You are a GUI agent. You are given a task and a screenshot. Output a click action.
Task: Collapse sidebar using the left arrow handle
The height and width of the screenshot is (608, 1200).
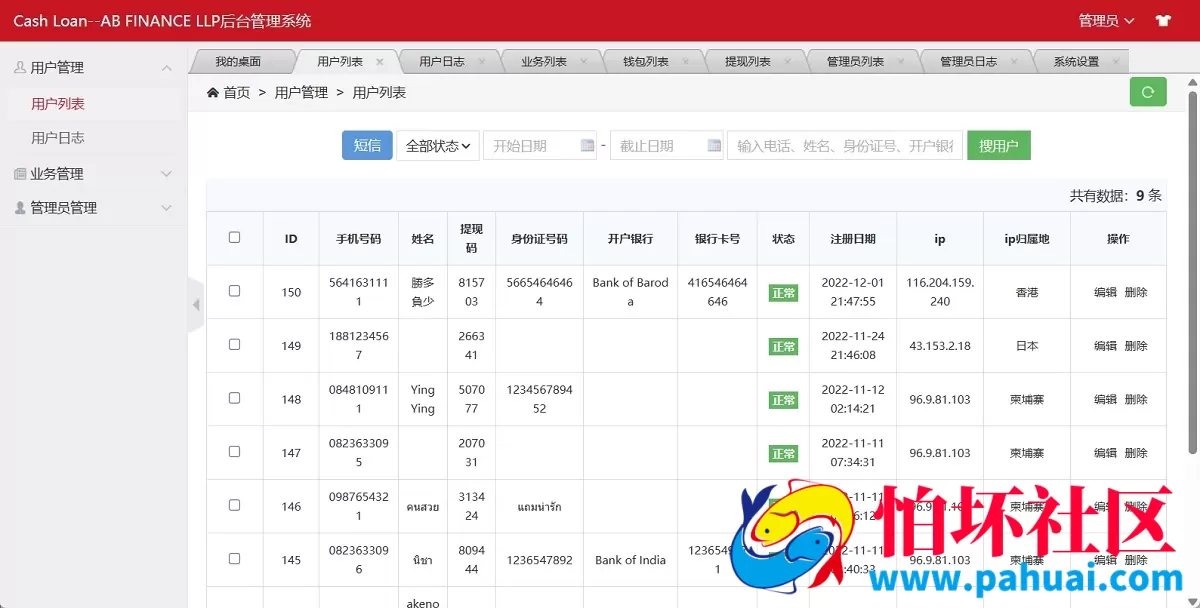(x=196, y=304)
